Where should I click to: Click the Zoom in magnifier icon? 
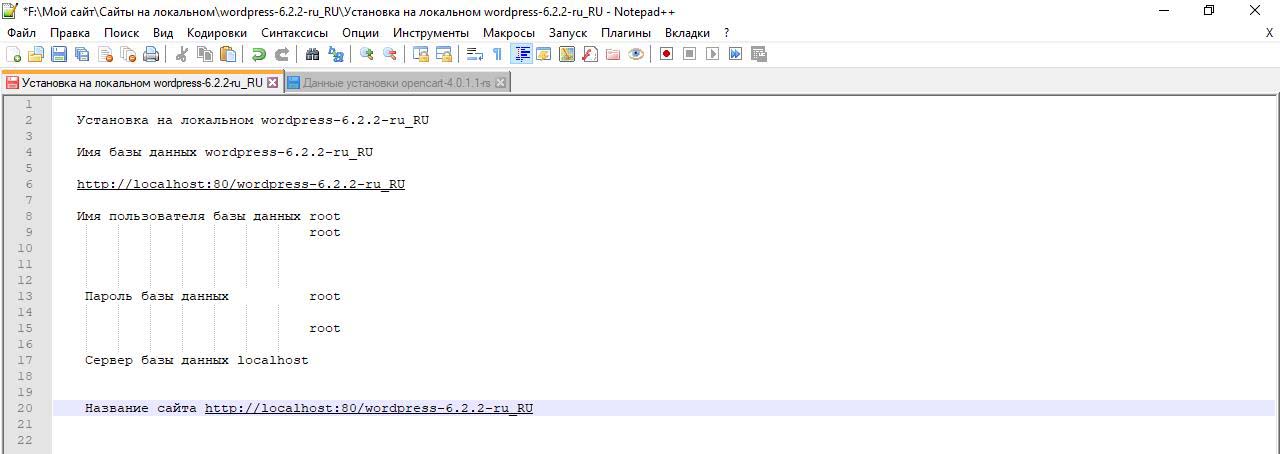tap(367, 54)
